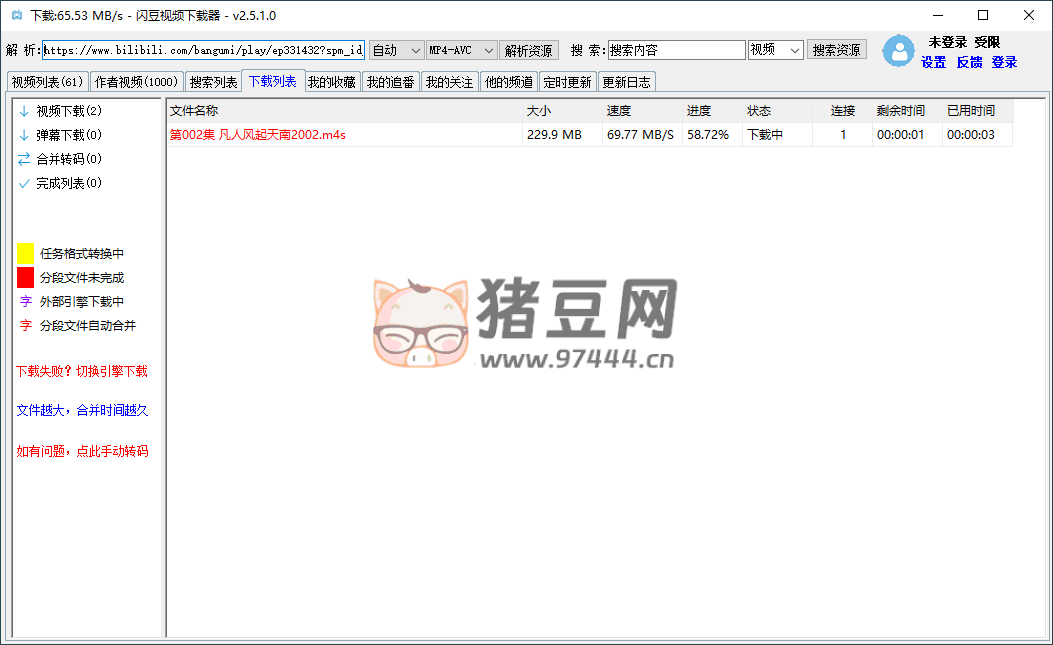Click the completed list checkmark icon
Screen dimensions: 1053x645
(x=24, y=183)
